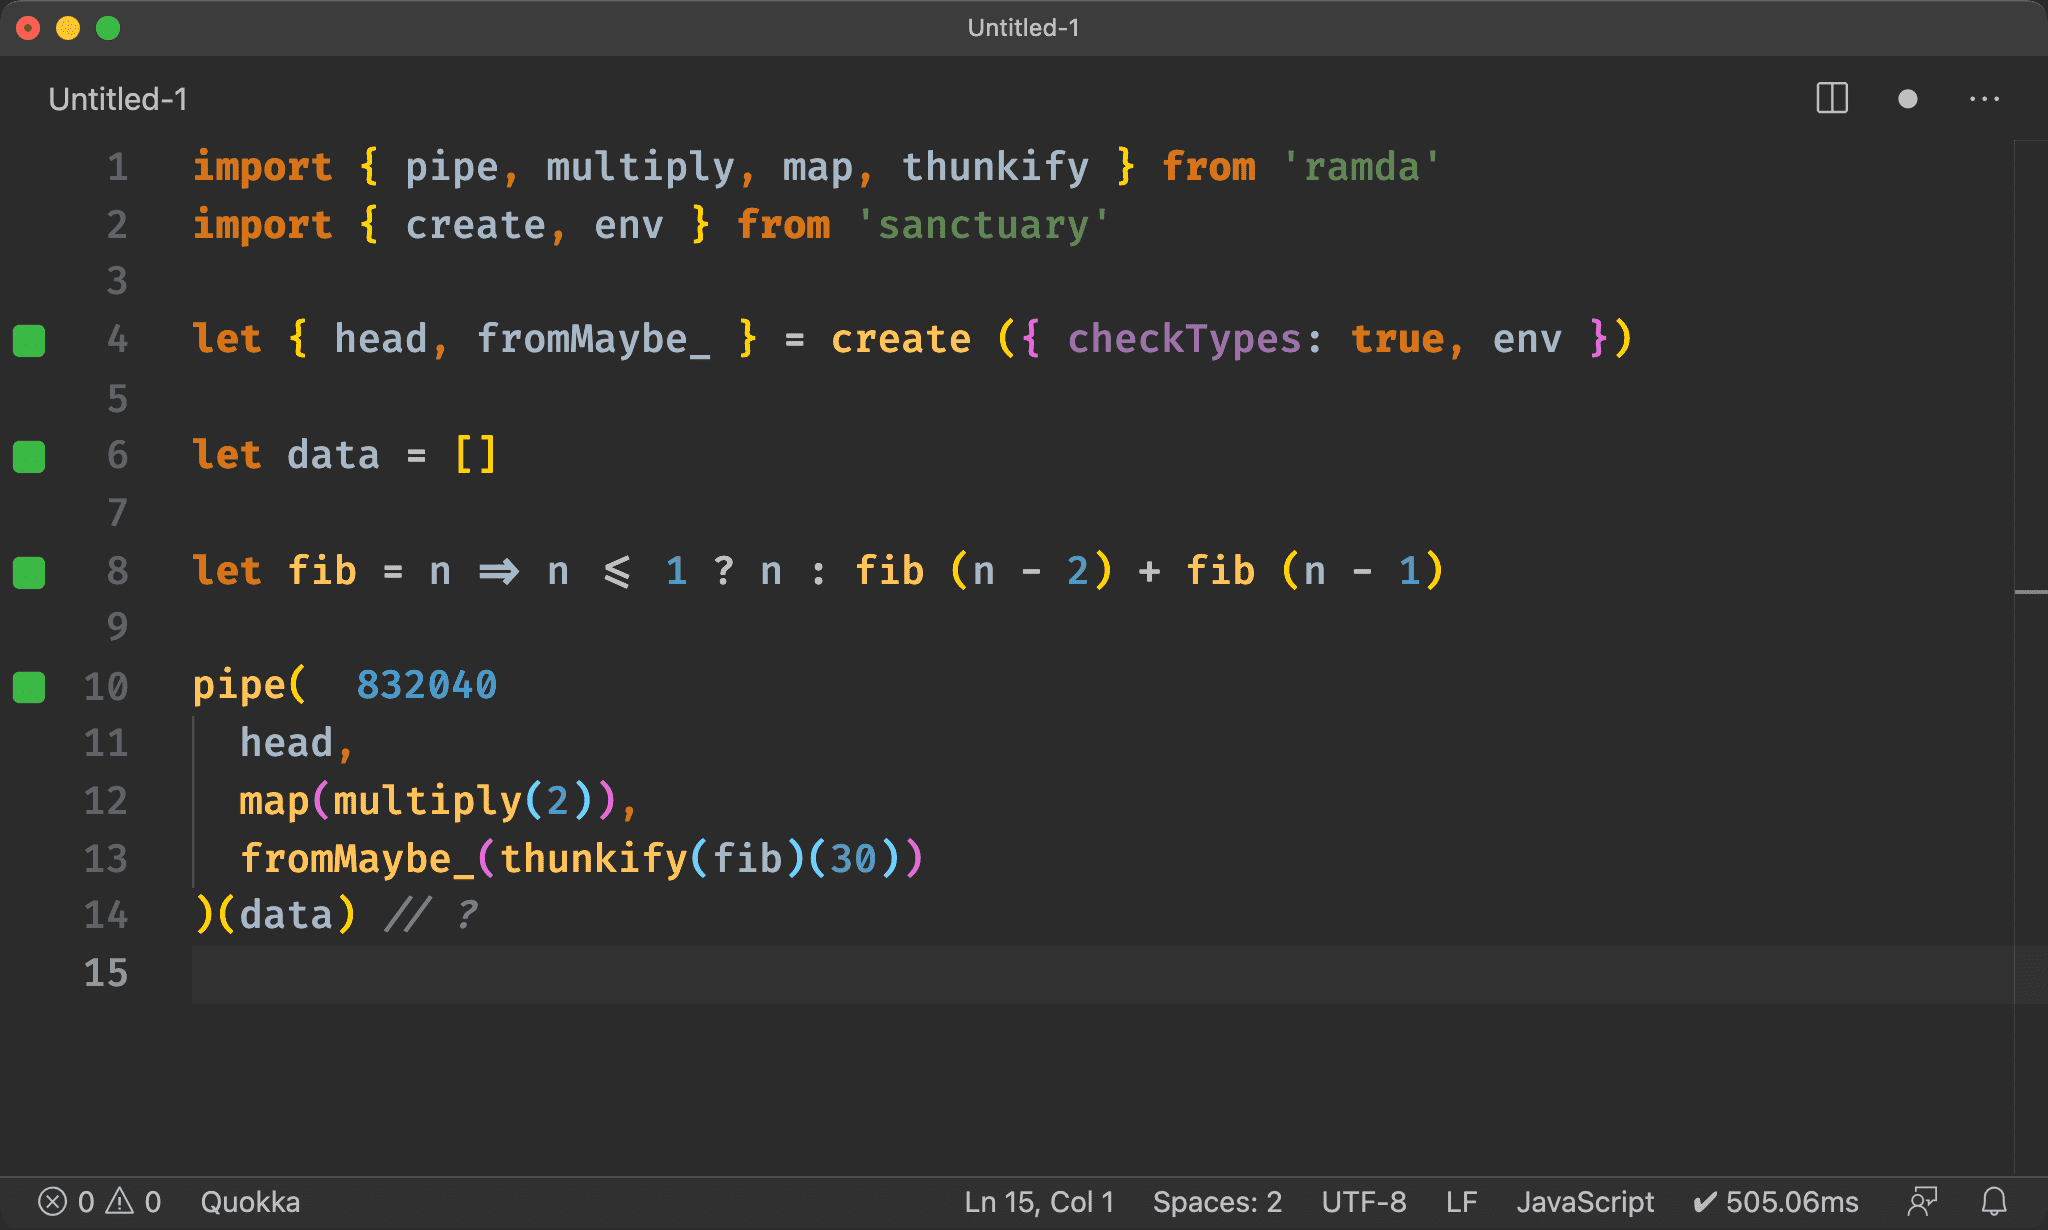2048x1230 pixels.
Task: Click the feedback icon in the status bar
Action: (1922, 1201)
